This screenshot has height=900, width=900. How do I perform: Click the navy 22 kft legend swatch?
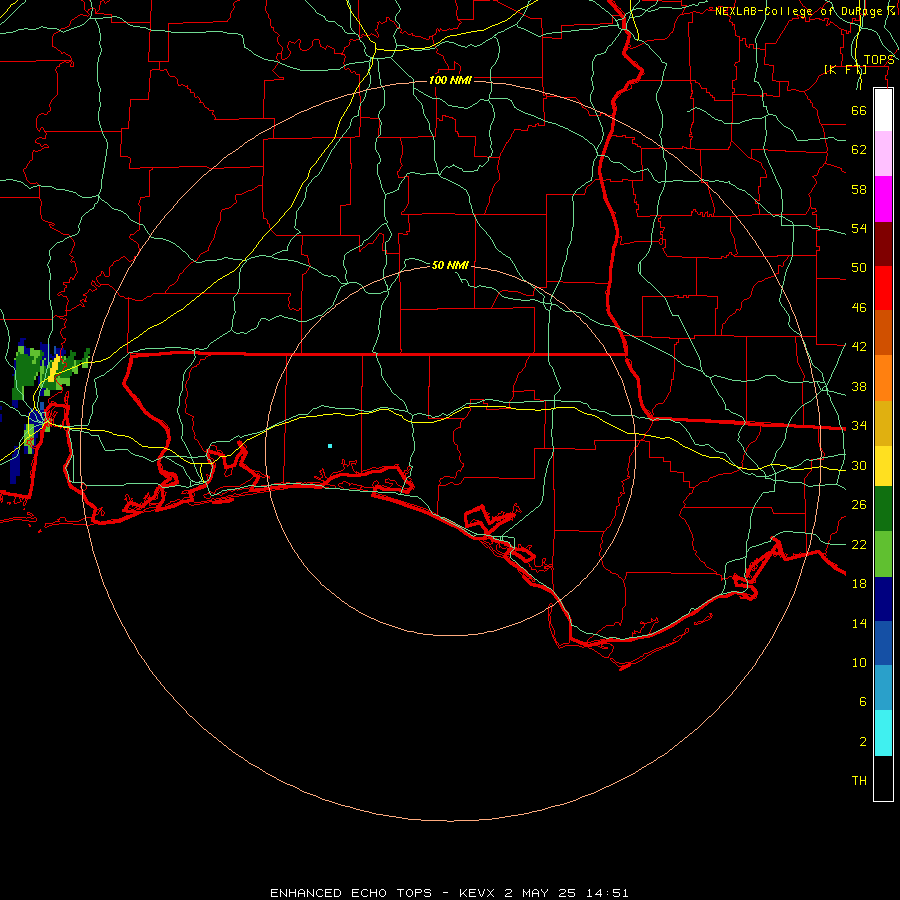(x=883, y=599)
